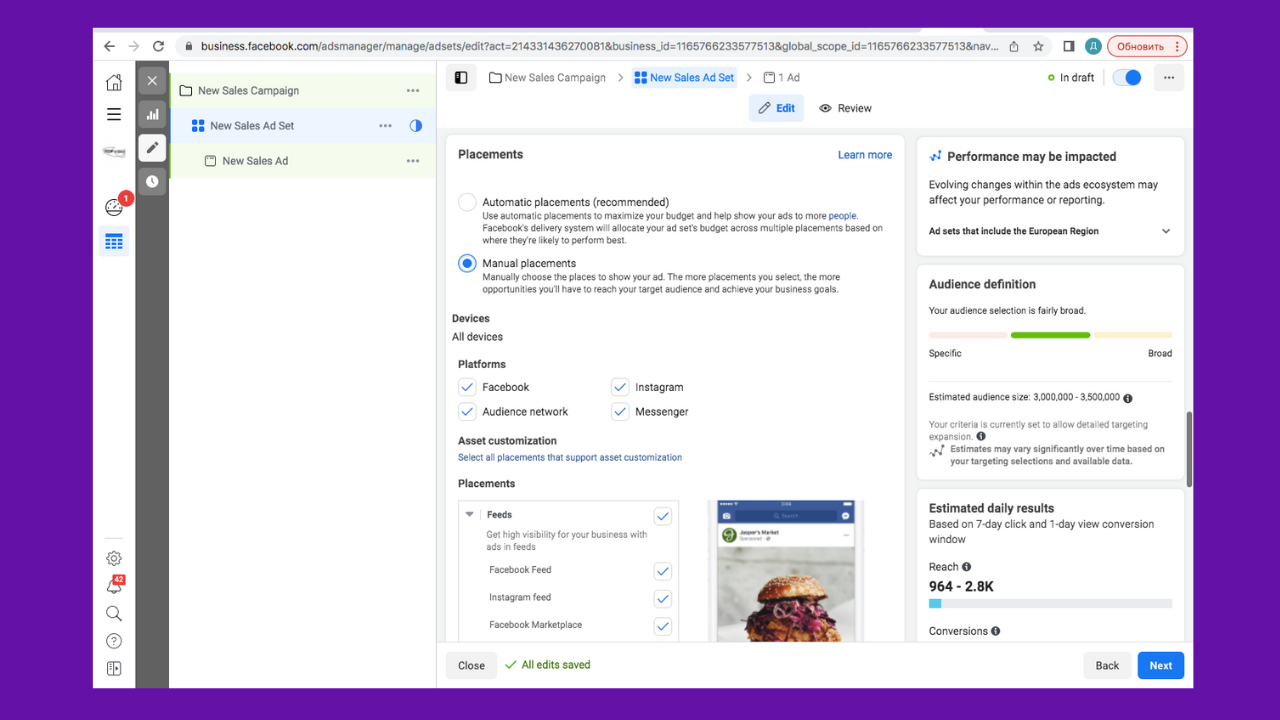Image resolution: width=1280 pixels, height=720 pixels.
Task: Click the half-circle status icon on New Sales Ad Set
Action: pos(416,126)
